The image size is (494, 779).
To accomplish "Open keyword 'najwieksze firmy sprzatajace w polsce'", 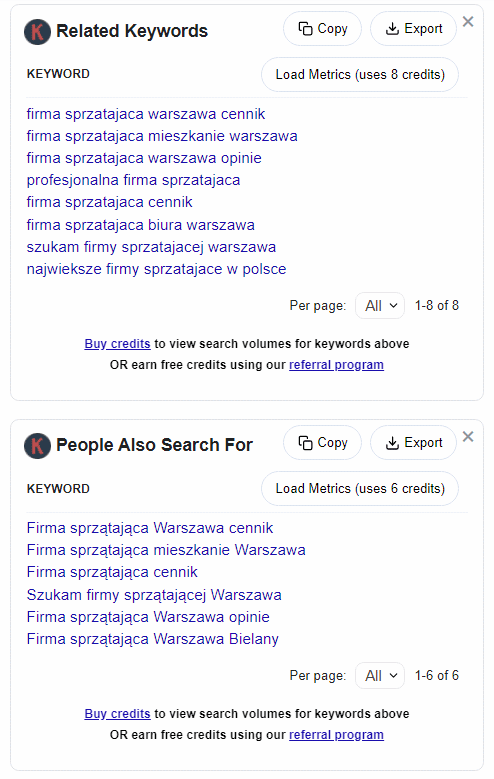I will [157, 269].
